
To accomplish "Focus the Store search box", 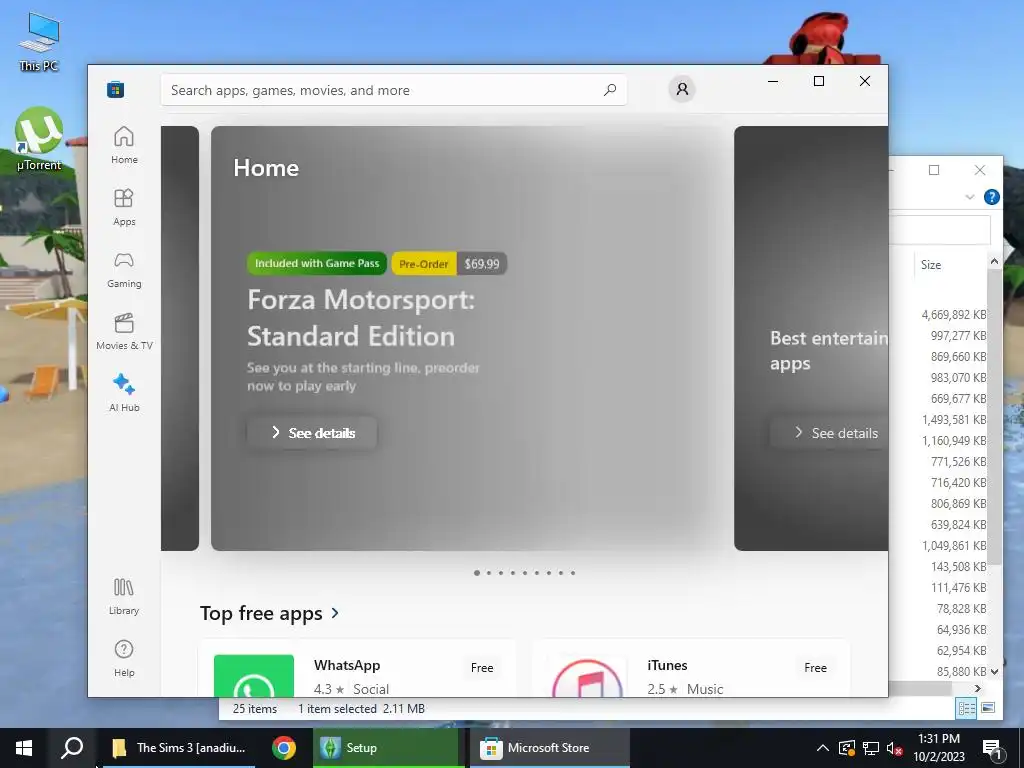I will [394, 90].
